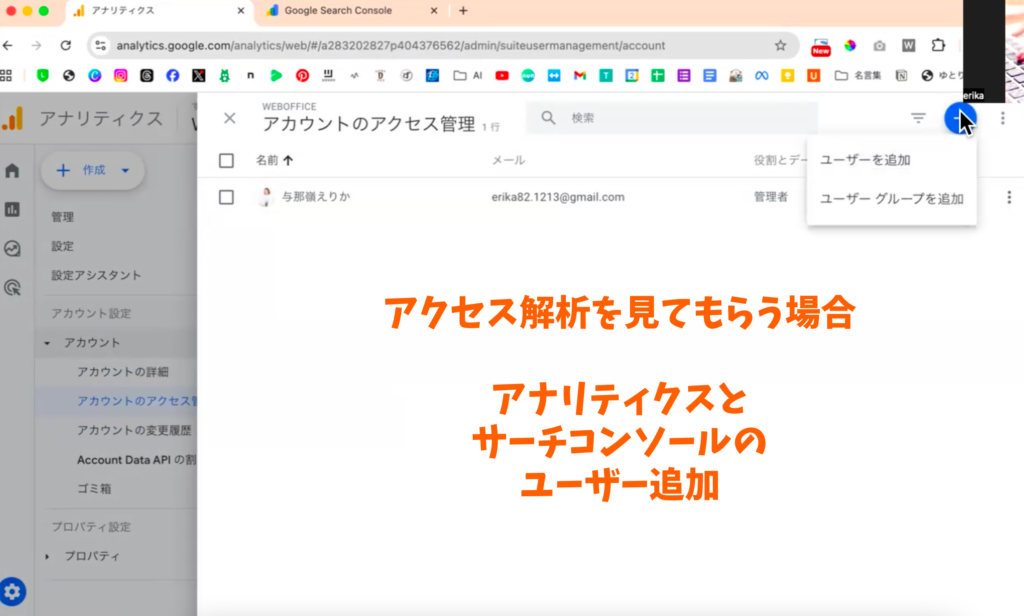Close the アカウントのアクセス管理 panel with X
1024x616 pixels.
coord(230,118)
